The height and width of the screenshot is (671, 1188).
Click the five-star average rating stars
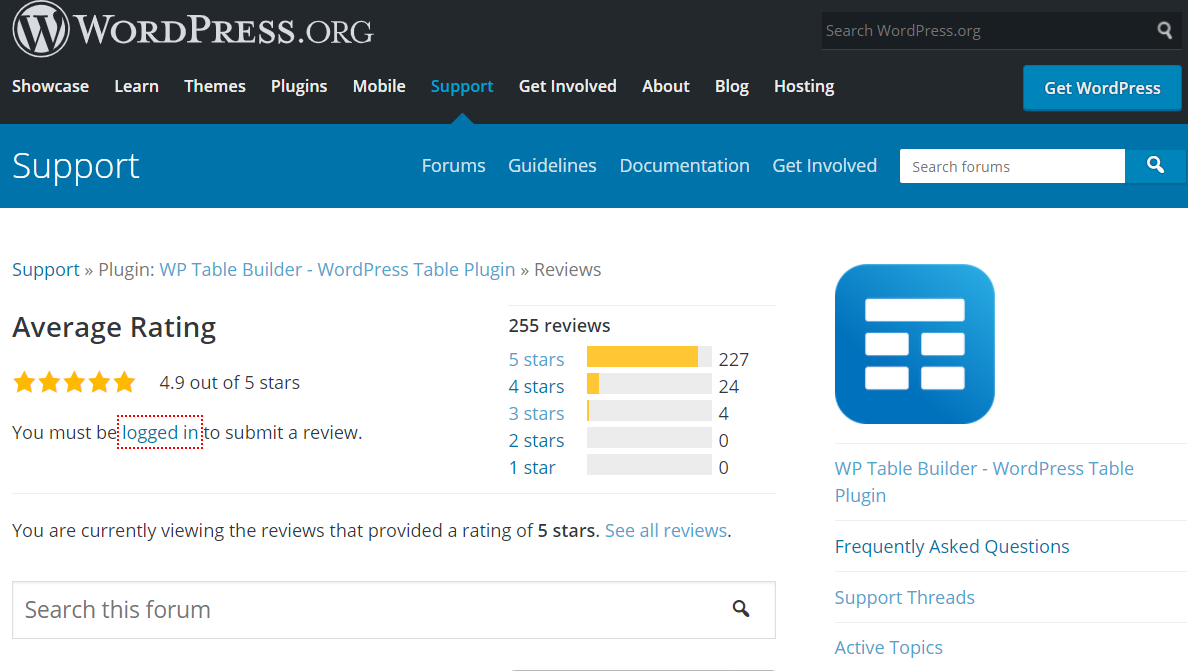click(74, 382)
